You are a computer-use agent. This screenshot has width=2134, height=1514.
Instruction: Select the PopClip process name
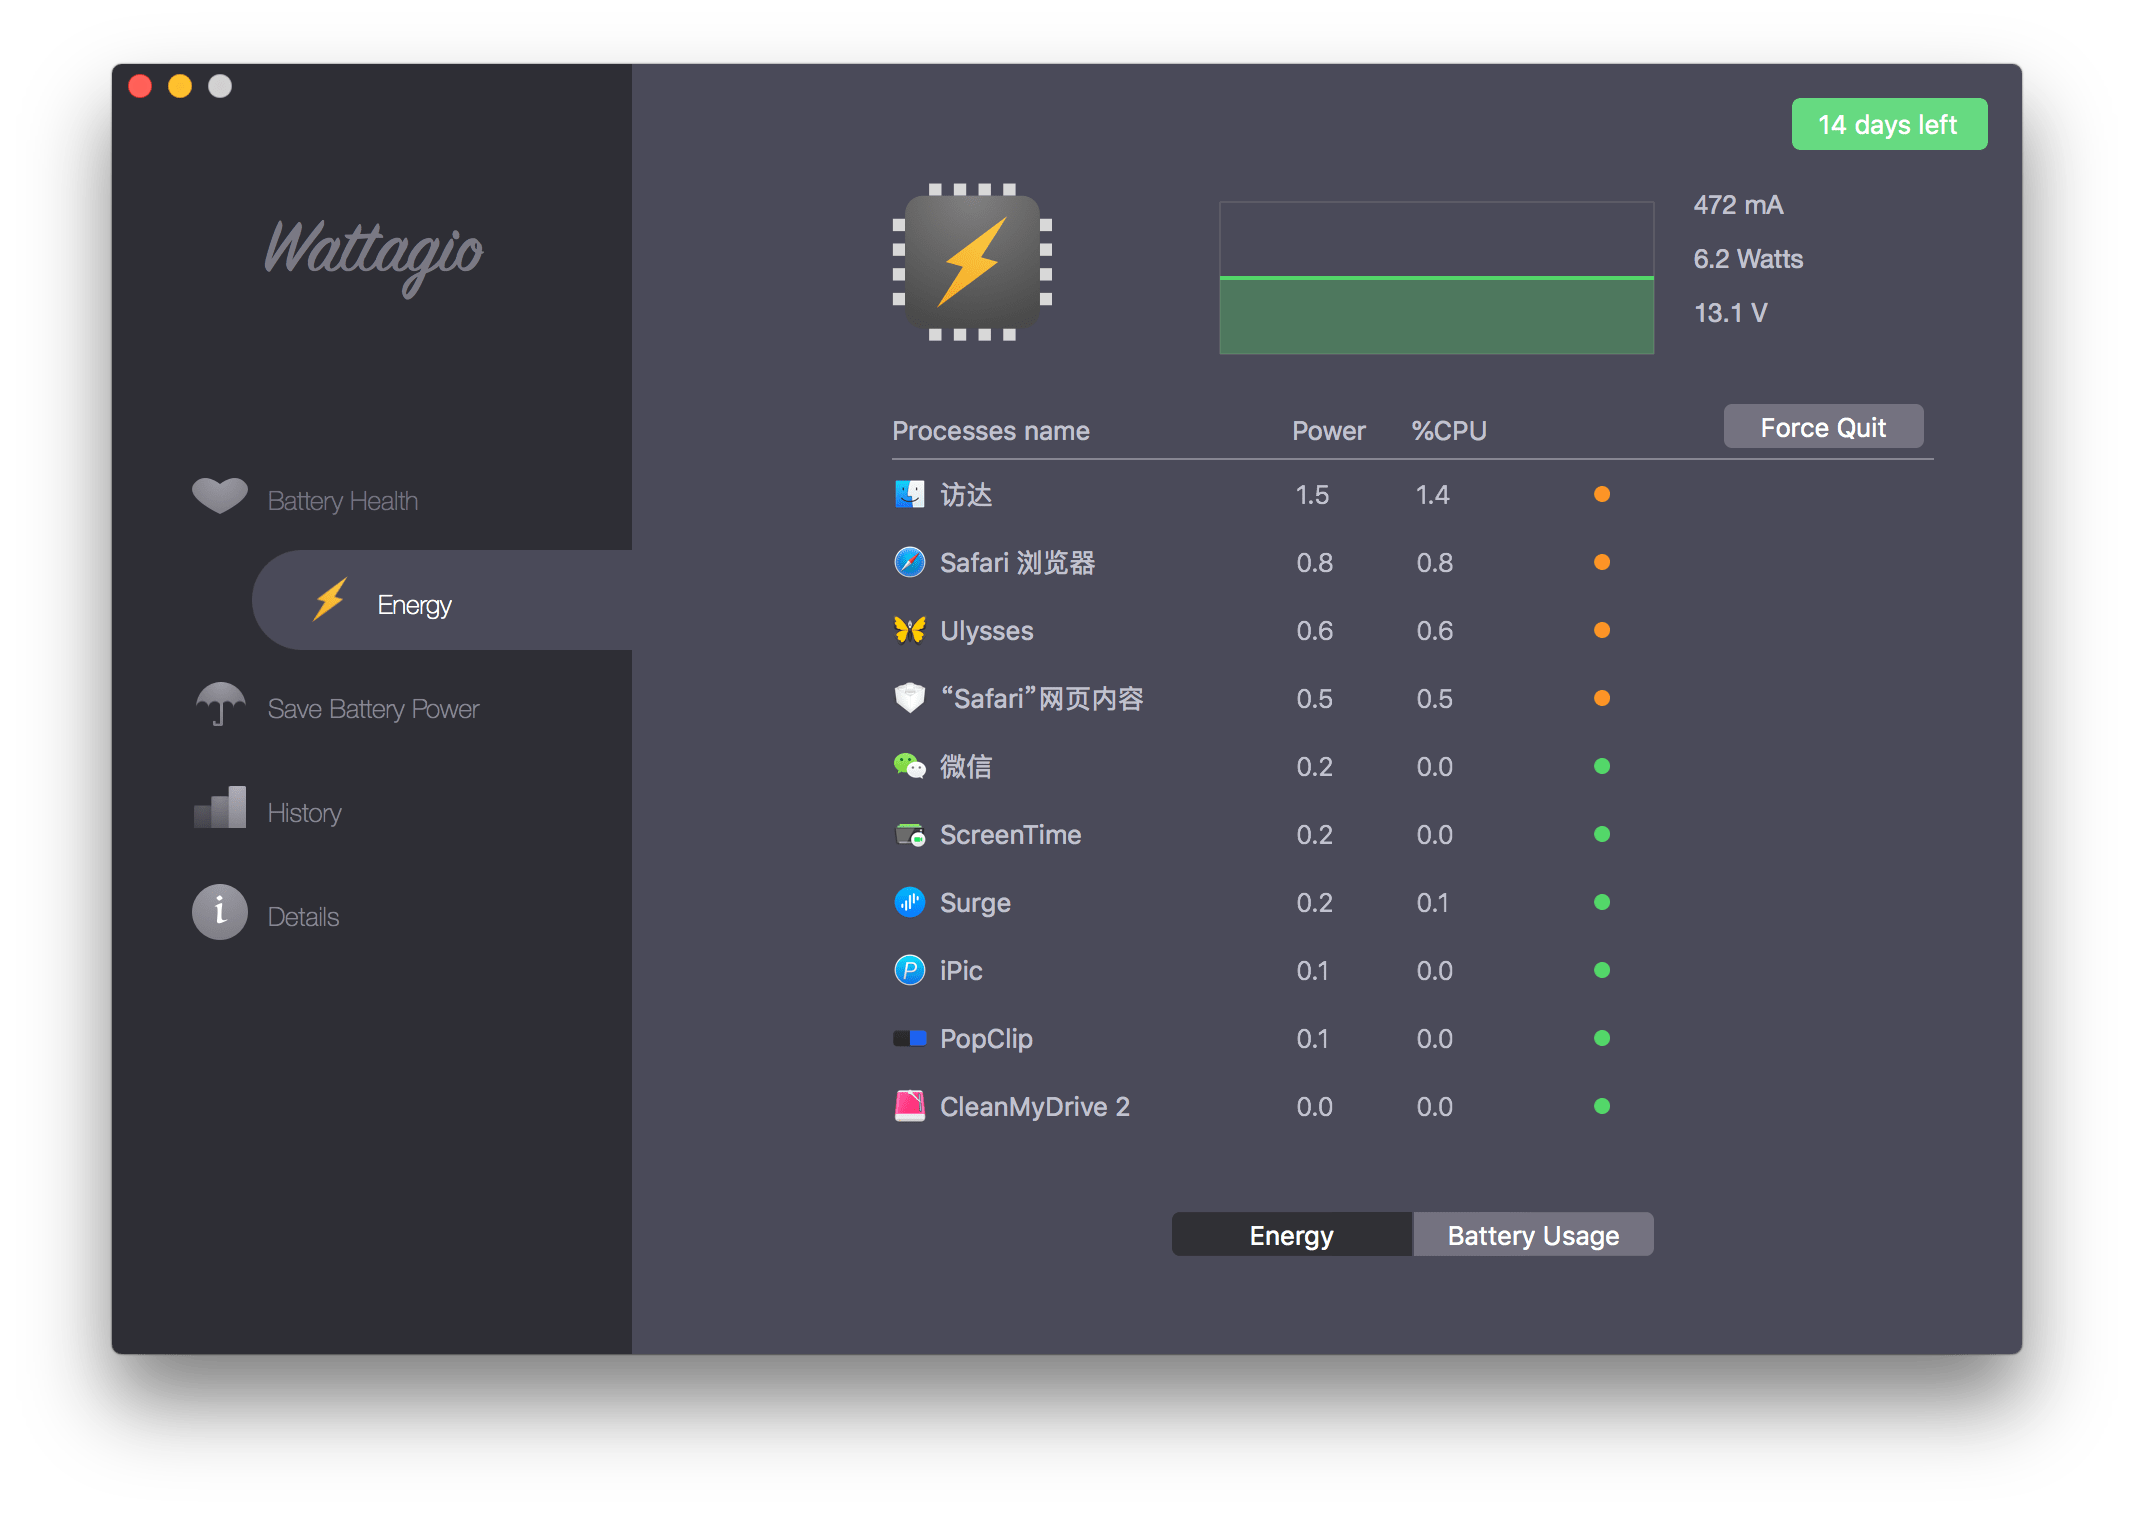point(986,1038)
